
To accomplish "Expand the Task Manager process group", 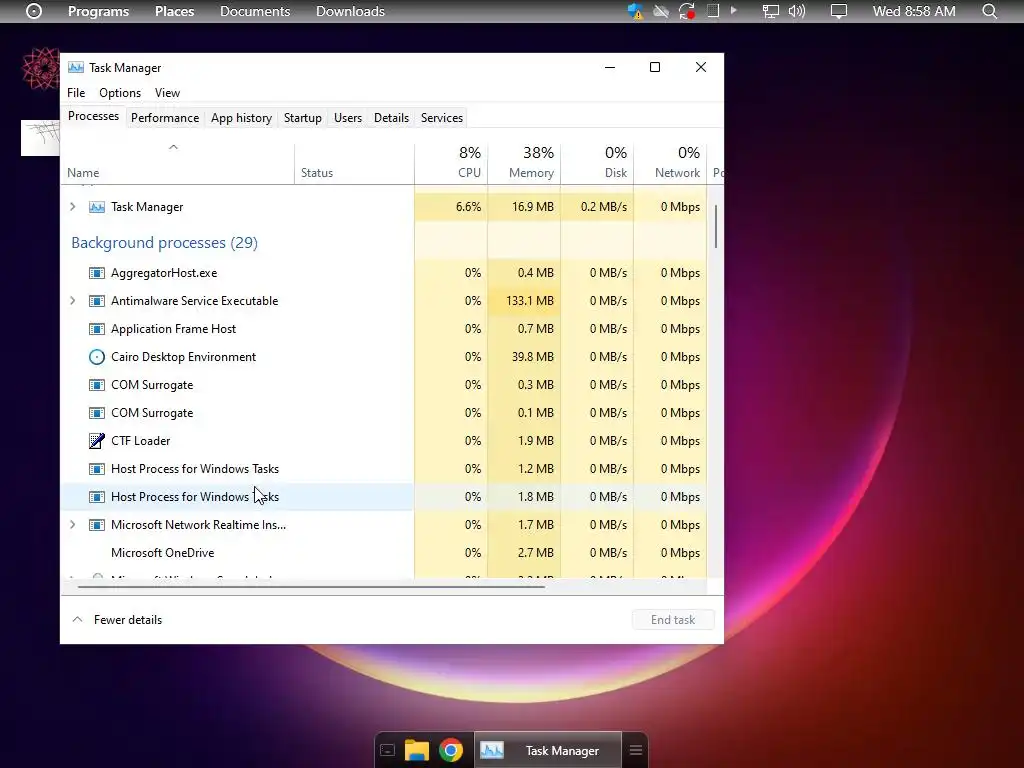I will click(x=72, y=206).
